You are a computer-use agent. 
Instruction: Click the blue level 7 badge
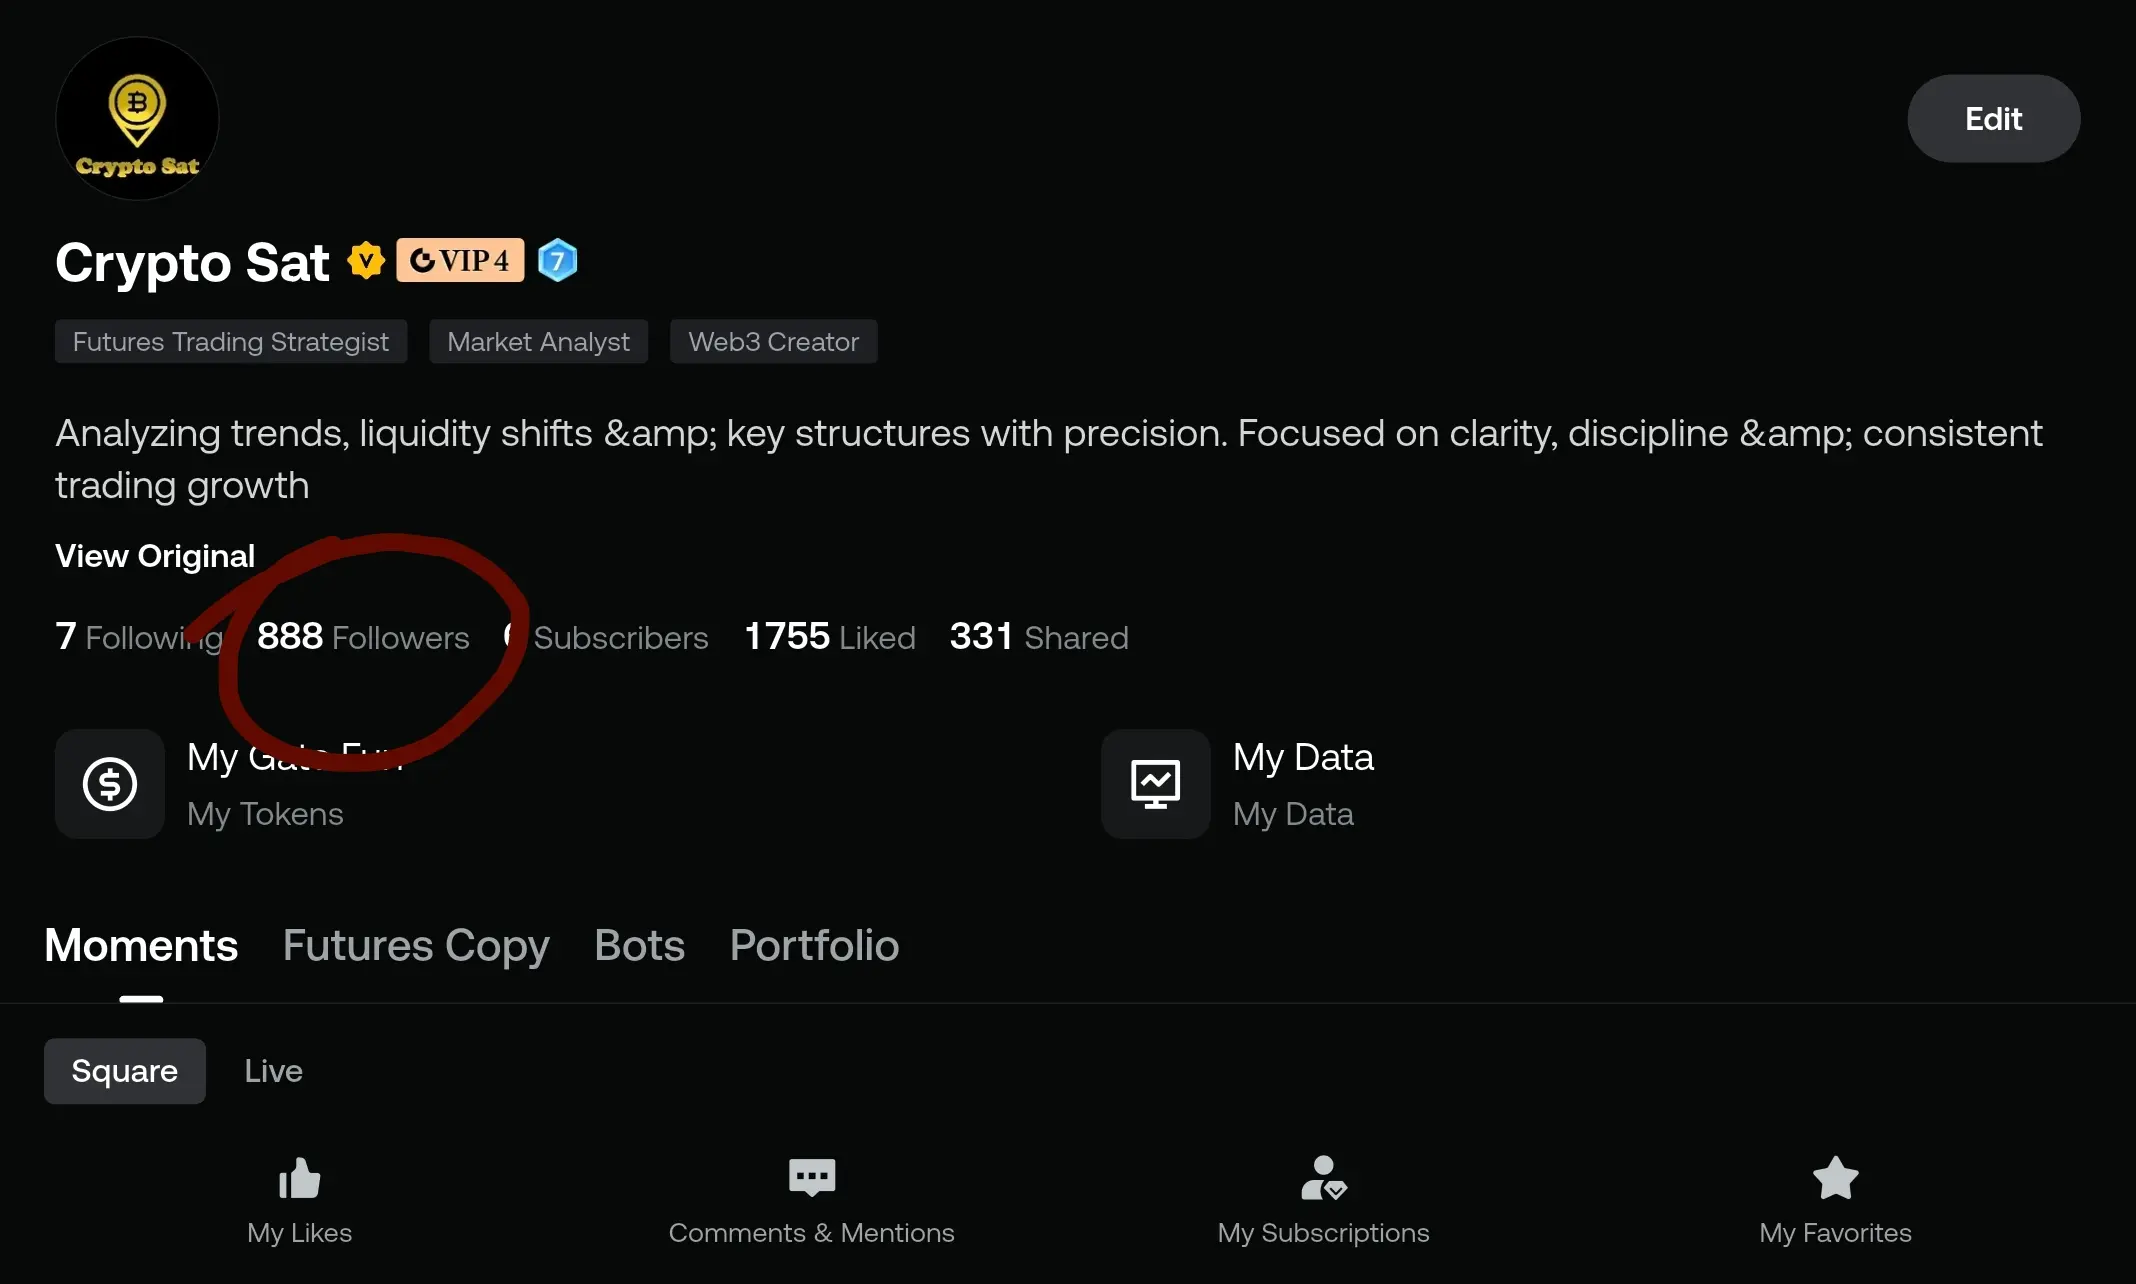tap(558, 260)
